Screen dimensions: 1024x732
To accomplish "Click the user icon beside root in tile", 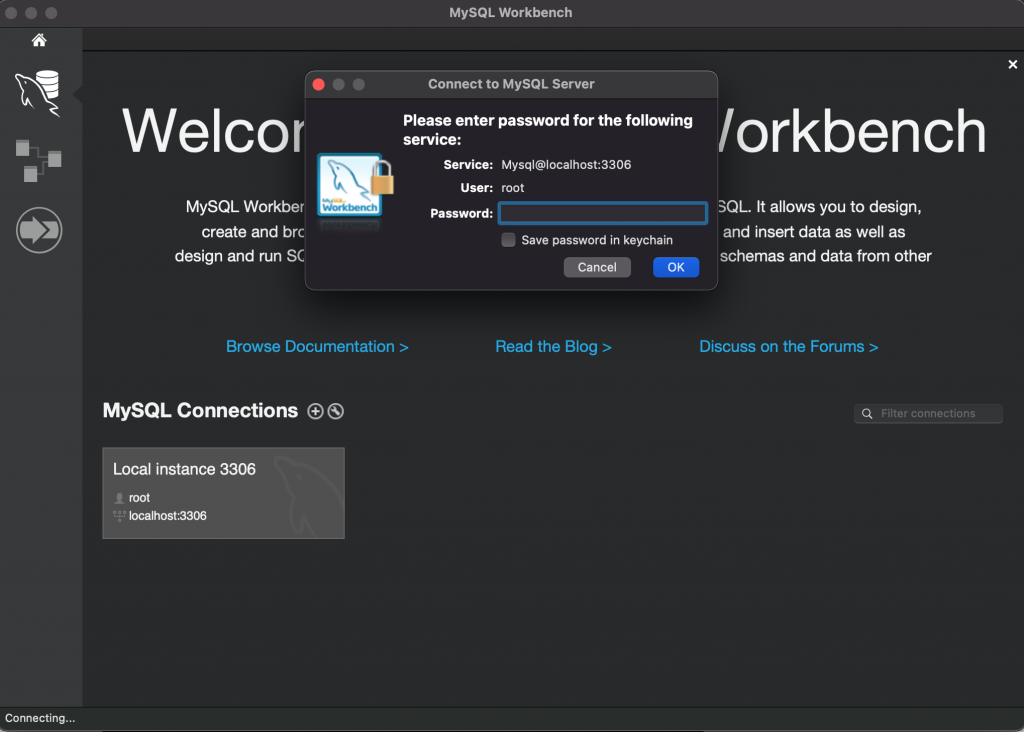I will [x=119, y=498].
